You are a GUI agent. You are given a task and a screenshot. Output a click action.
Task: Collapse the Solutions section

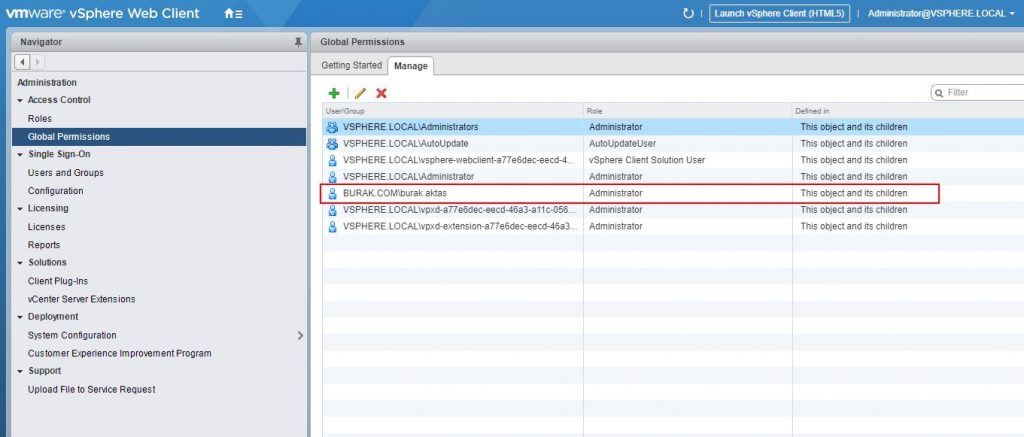tap(20, 263)
